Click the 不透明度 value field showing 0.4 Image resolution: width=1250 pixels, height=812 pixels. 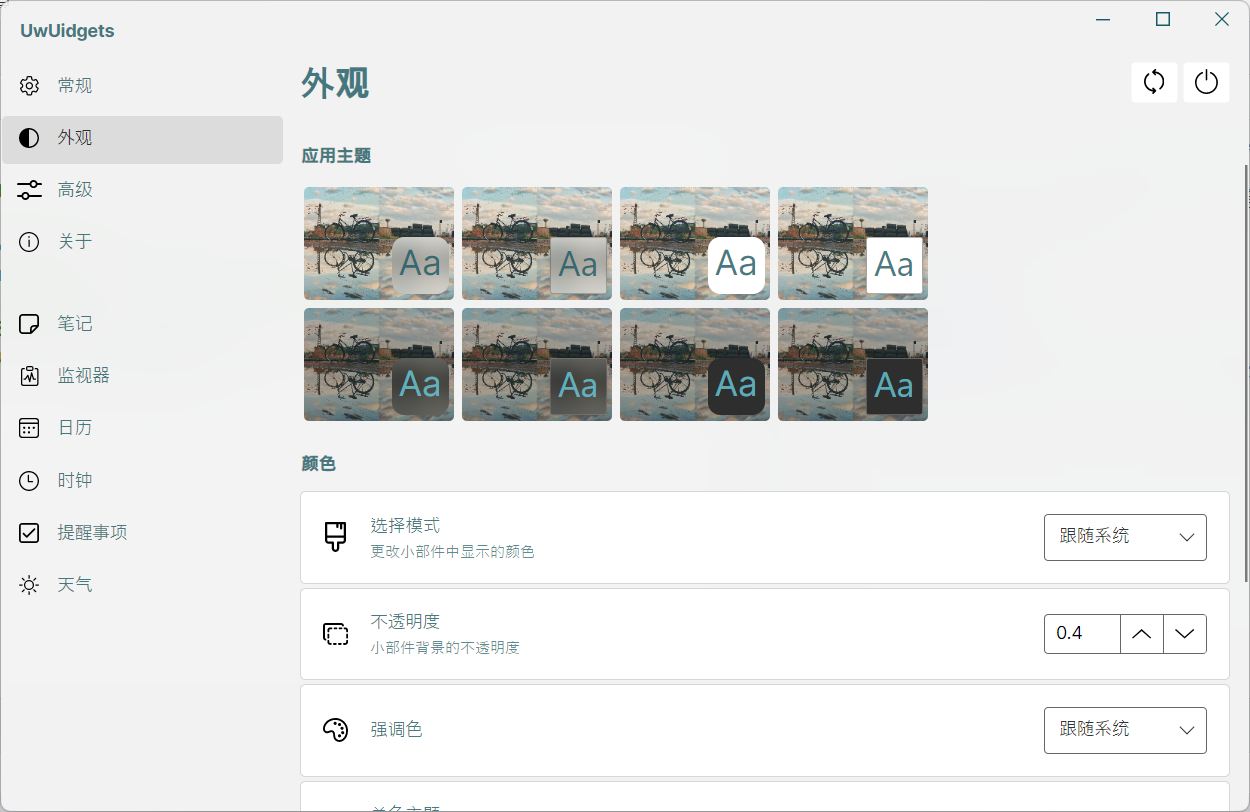[1082, 634]
